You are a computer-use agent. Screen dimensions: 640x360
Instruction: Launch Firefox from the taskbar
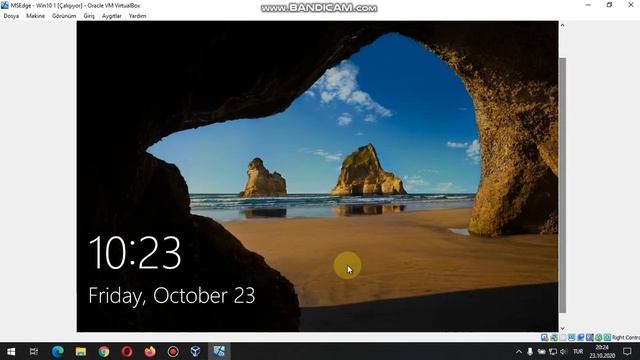tap(150, 351)
